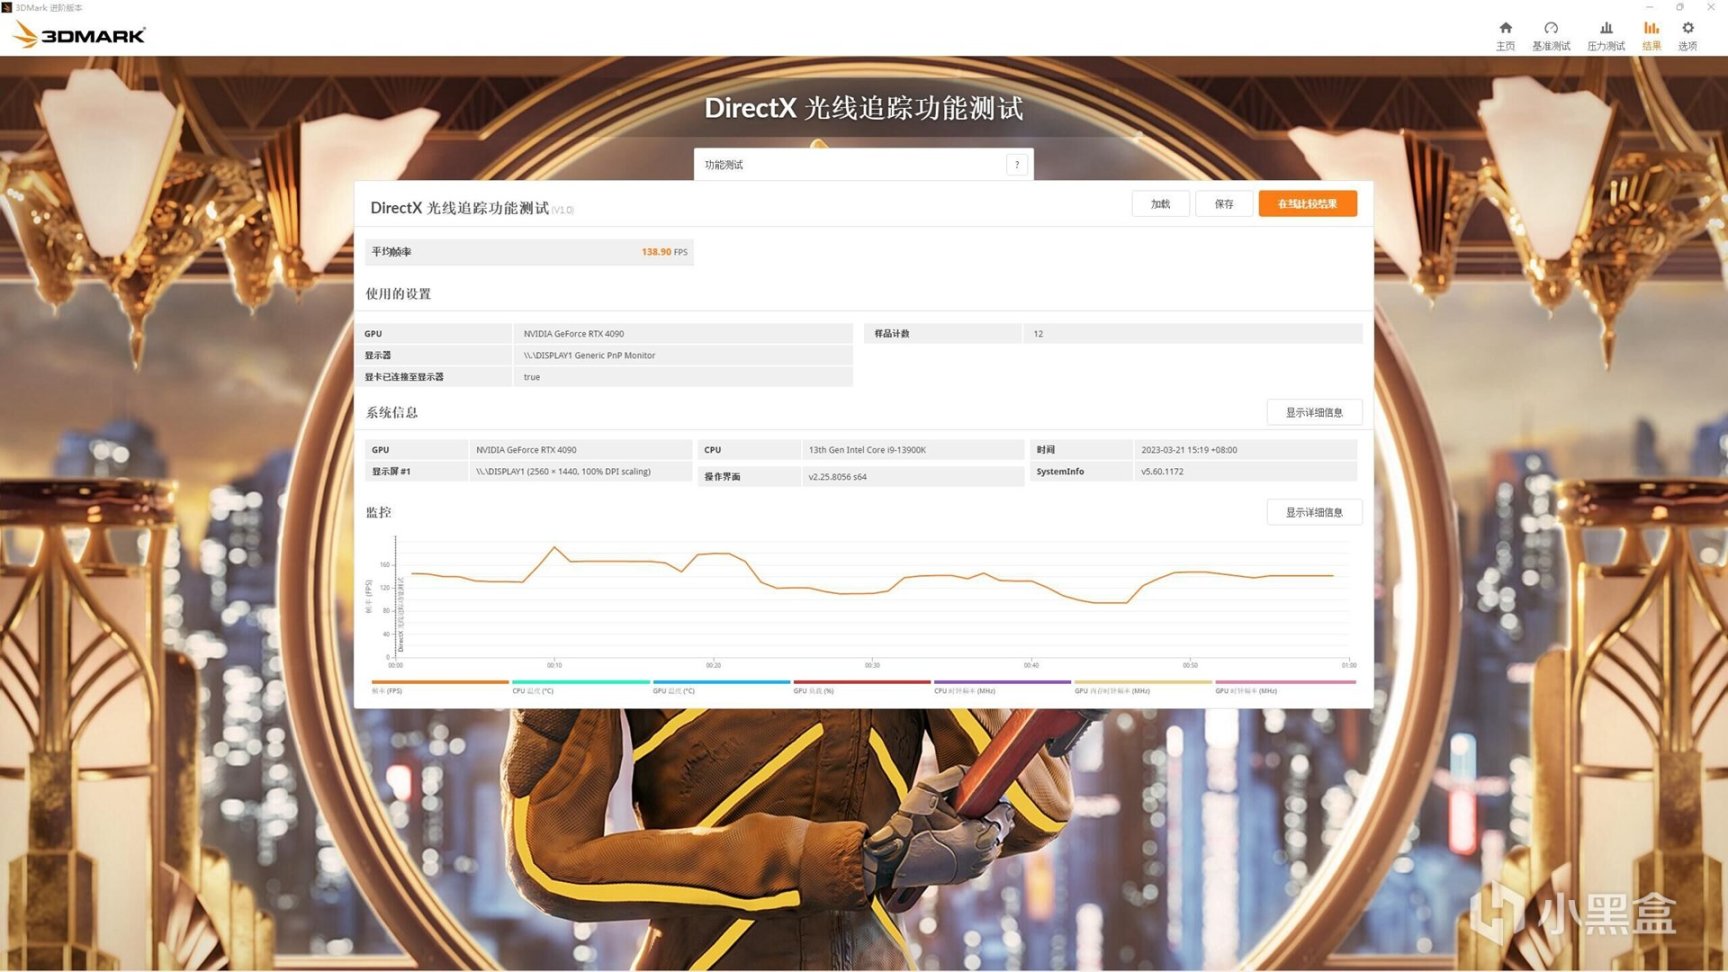Toggle the GPU 时钟频率 (MHz) legend series

[1285, 687]
